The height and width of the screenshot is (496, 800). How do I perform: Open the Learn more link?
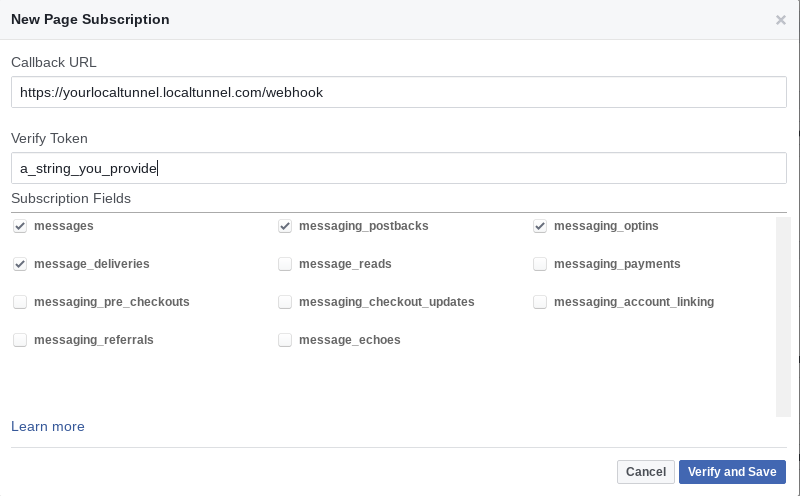pos(48,427)
